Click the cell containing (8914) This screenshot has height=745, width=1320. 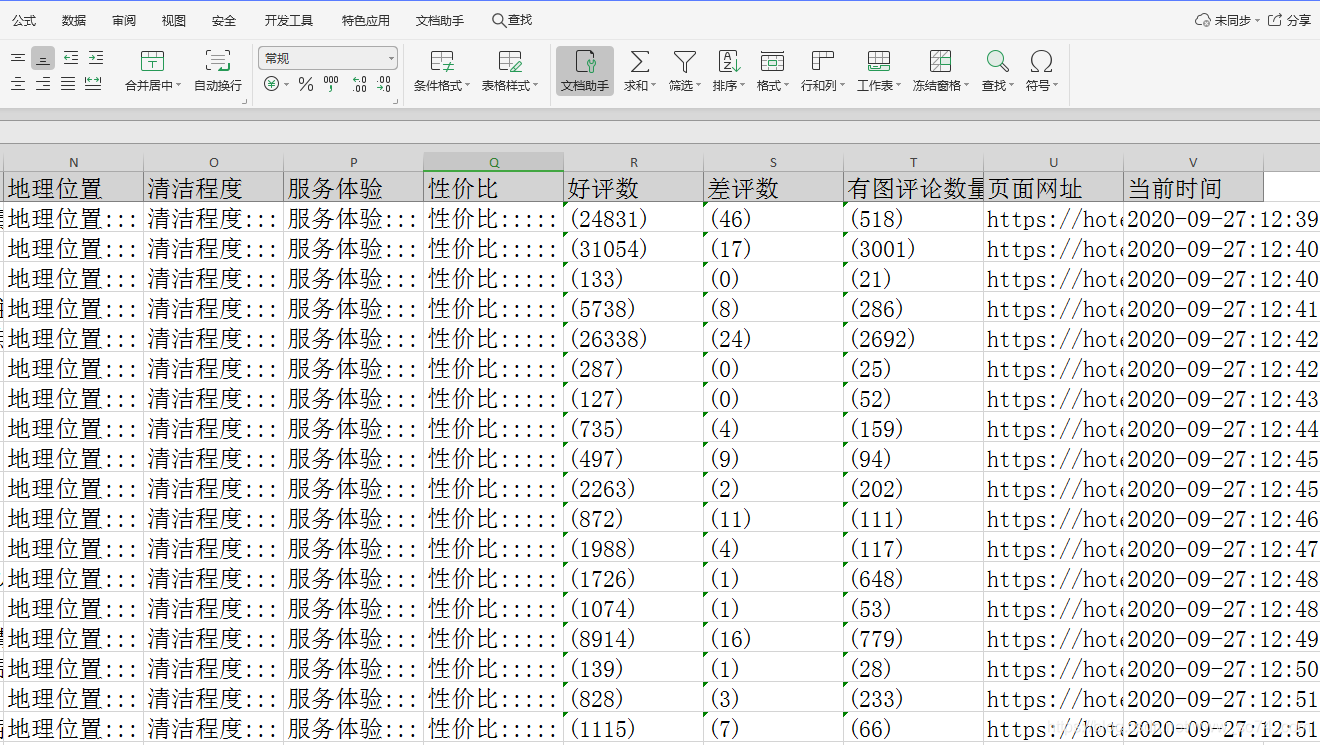pyautogui.click(x=634, y=637)
